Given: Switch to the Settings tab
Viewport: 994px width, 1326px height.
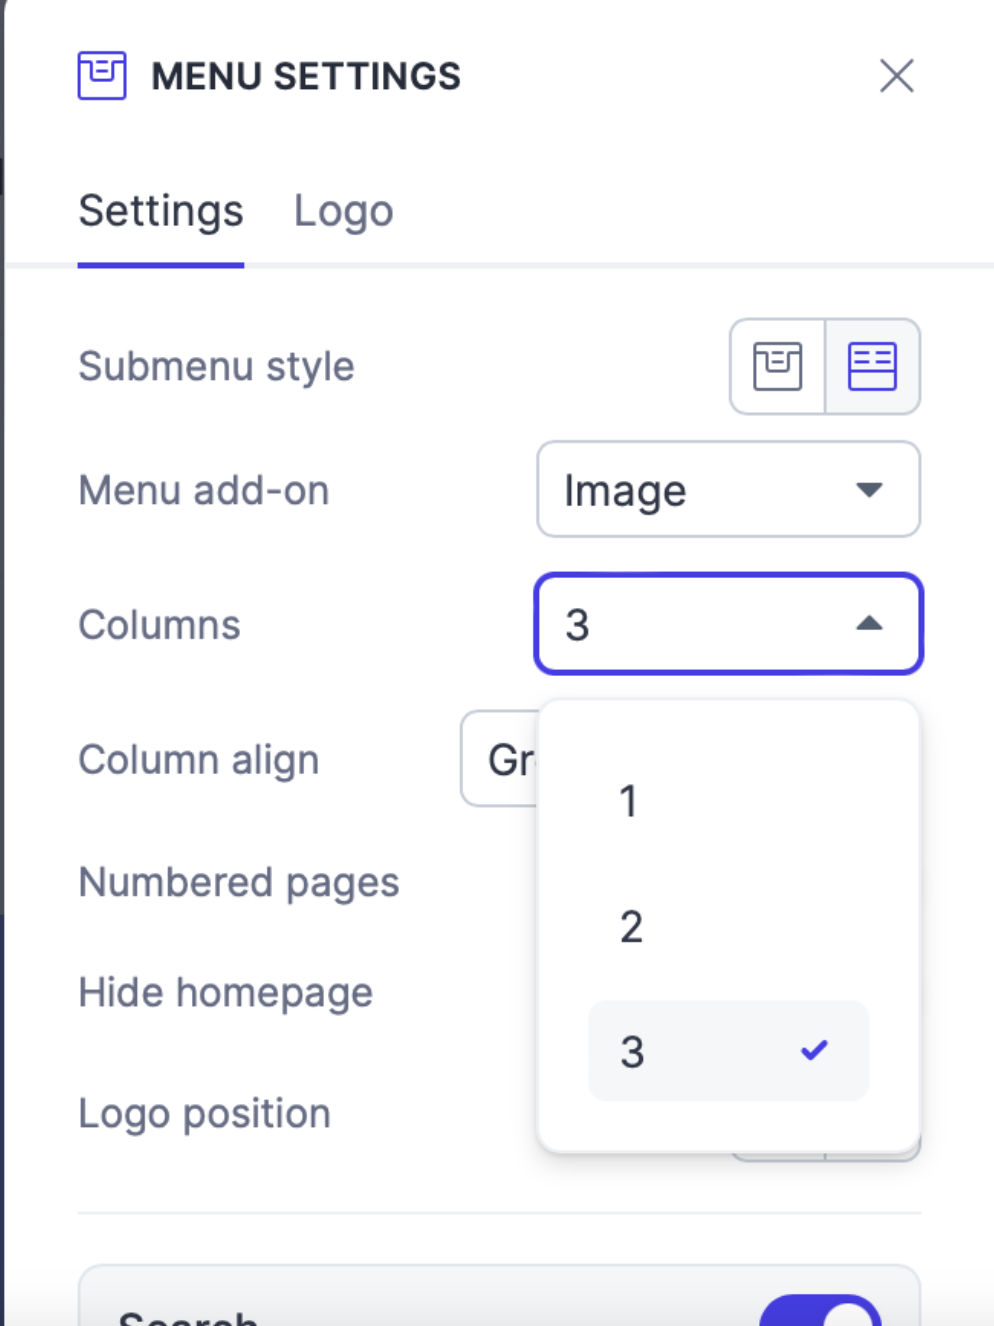Looking at the screenshot, I should tap(161, 211).
